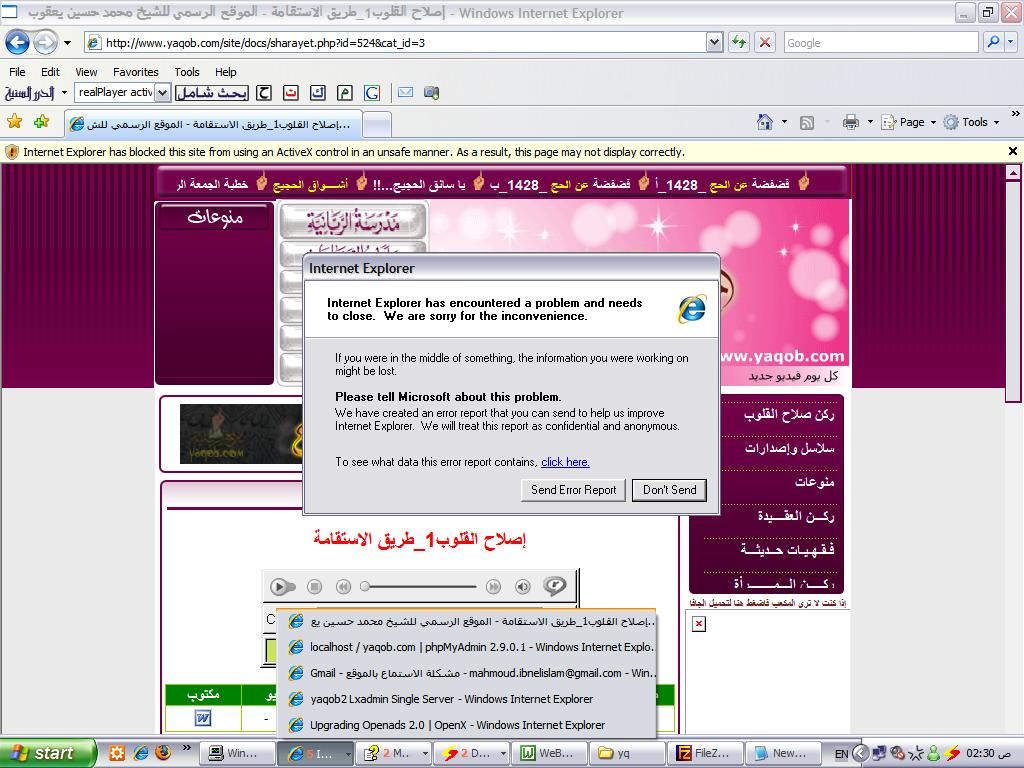Click the RSS feeds icon
This screenshot has height=768, width=1024.
807,122
